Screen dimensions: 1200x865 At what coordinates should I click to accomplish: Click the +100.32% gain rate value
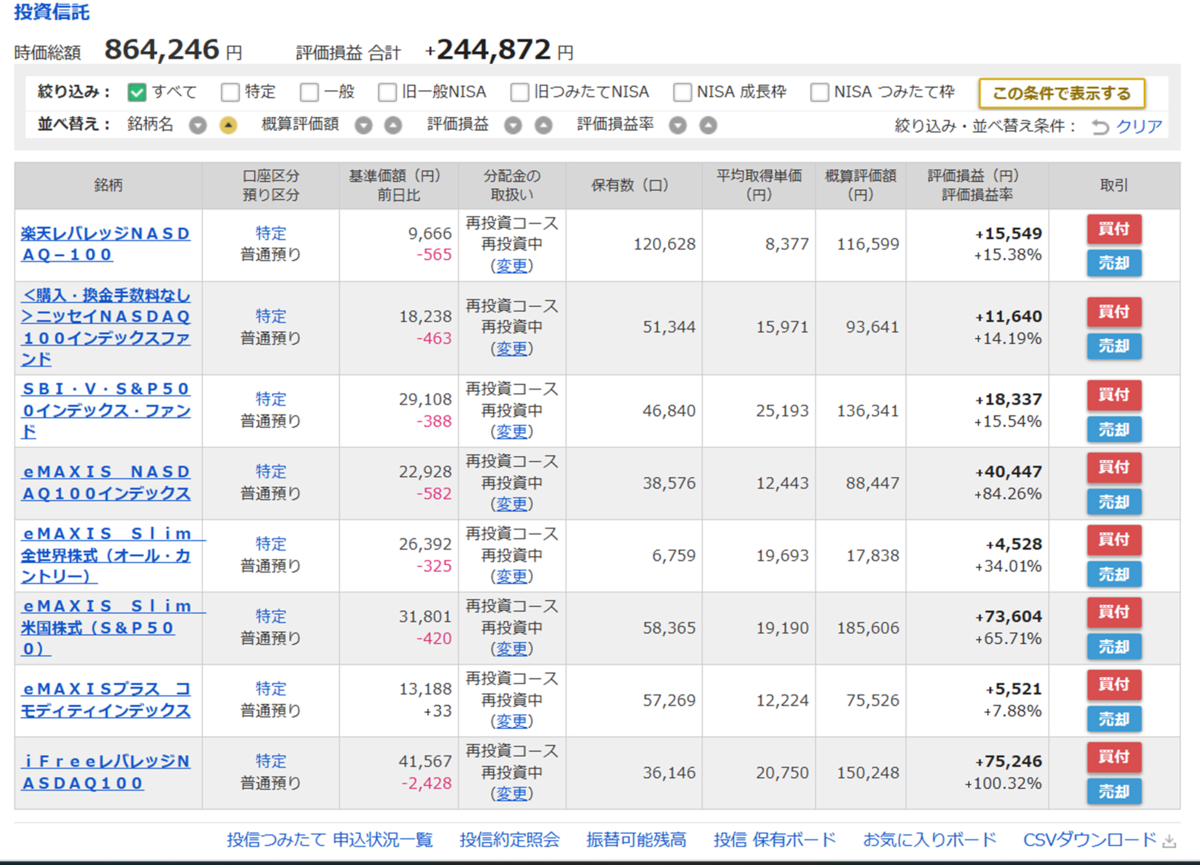[1003, 783]
